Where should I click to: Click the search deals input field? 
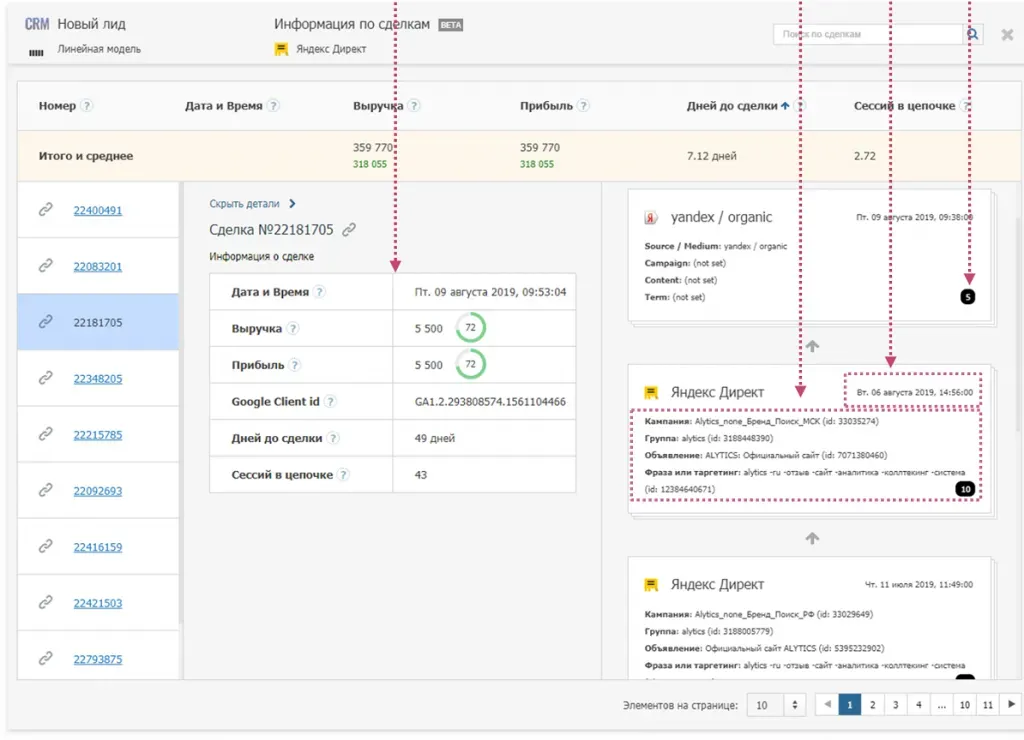point(868,34)
